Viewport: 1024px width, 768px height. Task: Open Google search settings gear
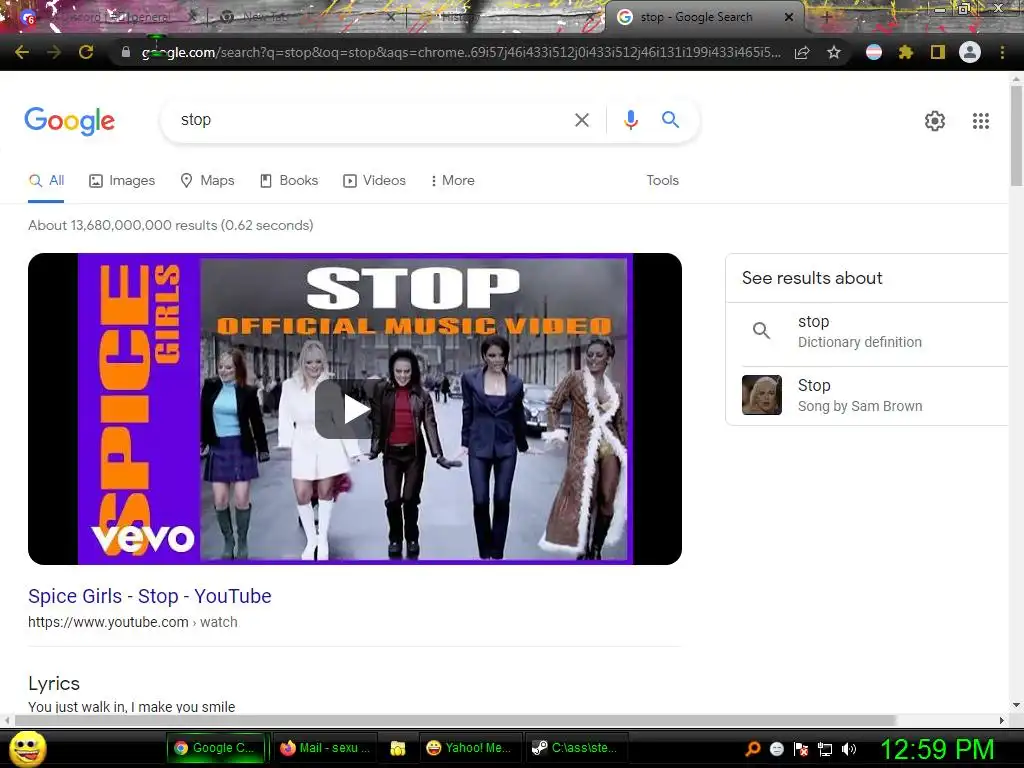click(x=935, y=121)
